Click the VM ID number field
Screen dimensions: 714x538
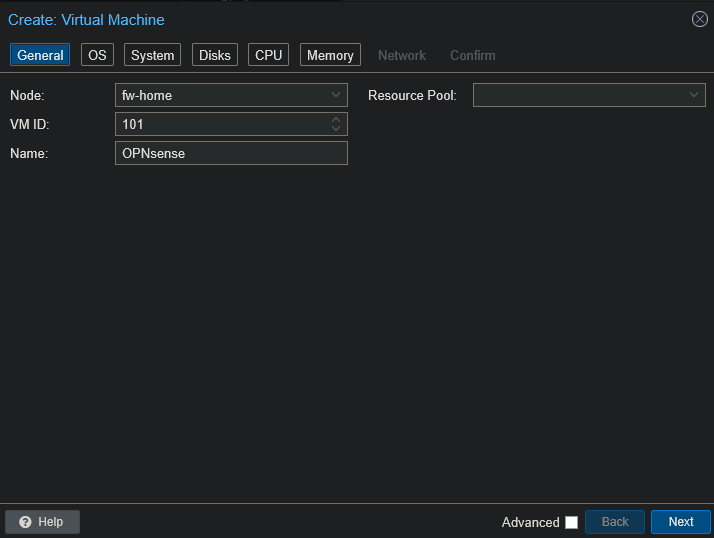(x=220, y=124)
